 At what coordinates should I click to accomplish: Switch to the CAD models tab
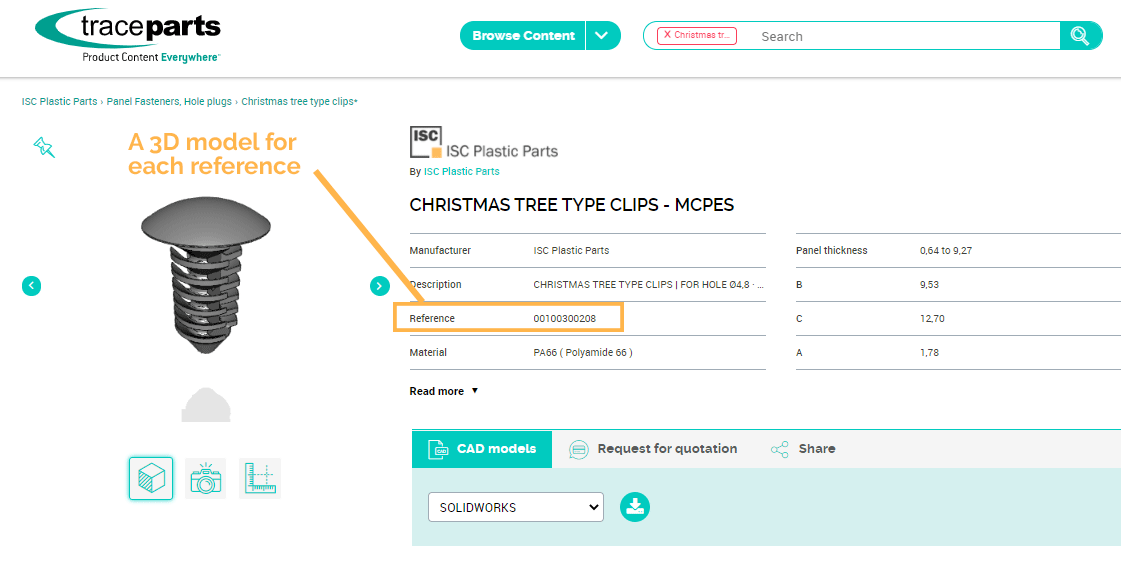click(x=482, y=449)
